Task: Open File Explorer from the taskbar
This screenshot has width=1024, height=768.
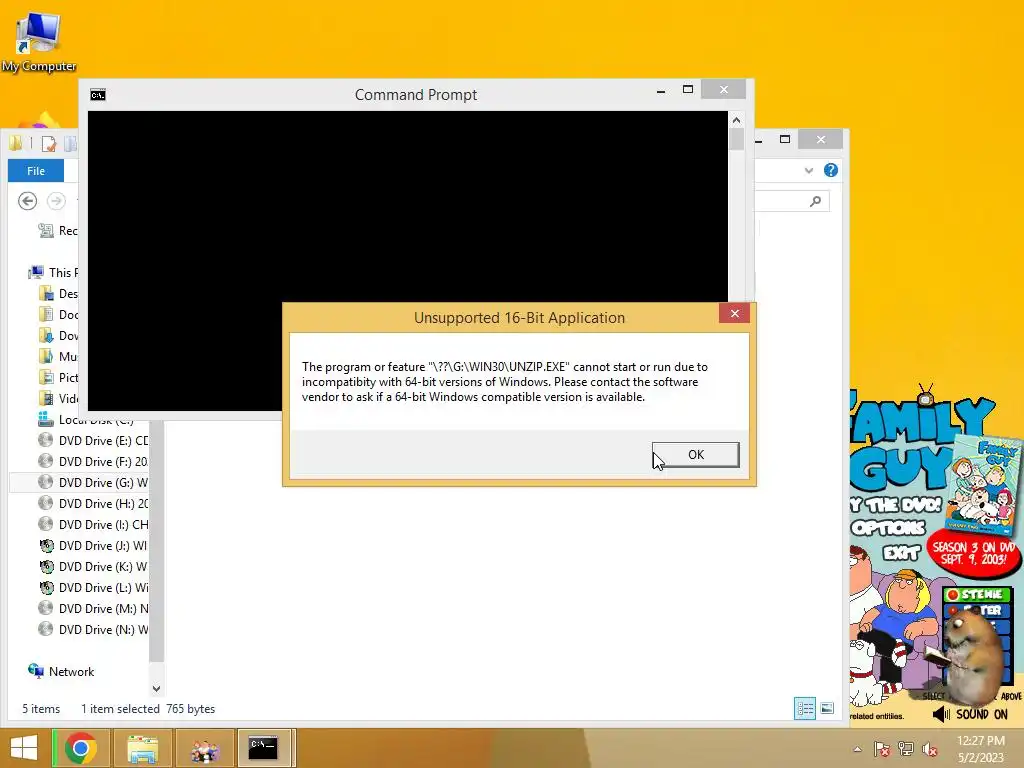Action: pyautogui.click(x=142, y=748)
